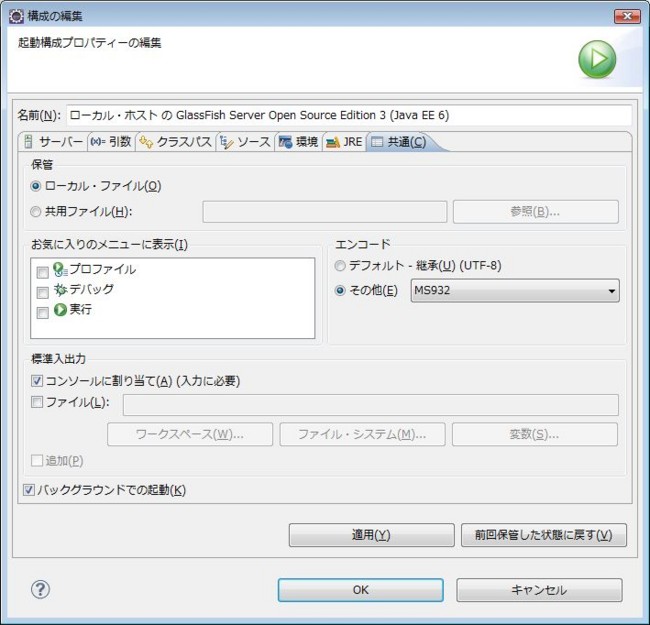The width and height of the screenshot is (650, 625).
Task: Click 前回保管した状態に戻す(V) revert button
Action: tap(544, 535)
